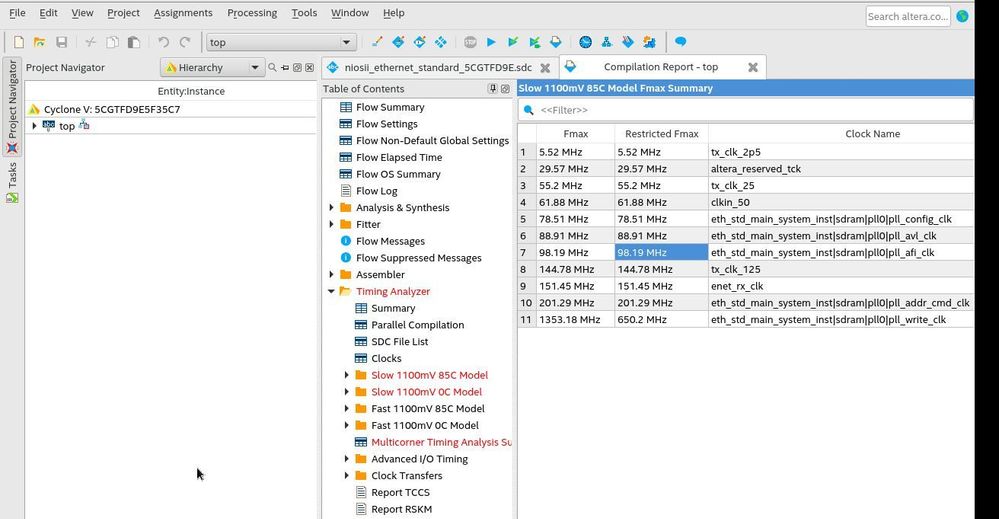
Task: Click the Open Project folder icon
Action: (40, 42)
